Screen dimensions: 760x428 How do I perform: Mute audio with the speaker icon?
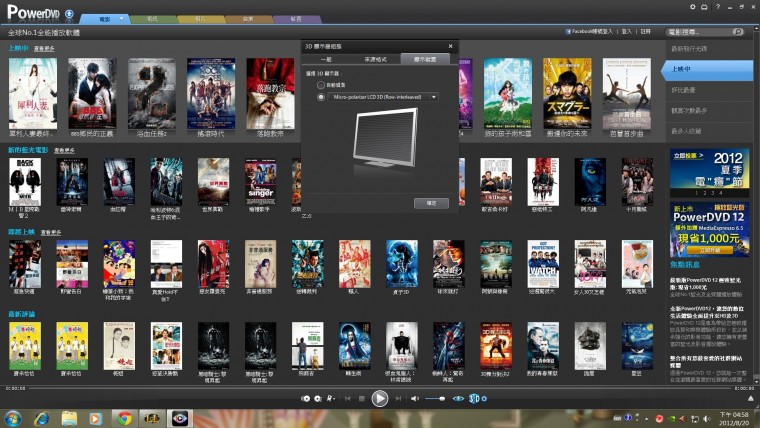pyautogui.click(x=415, y=398)
